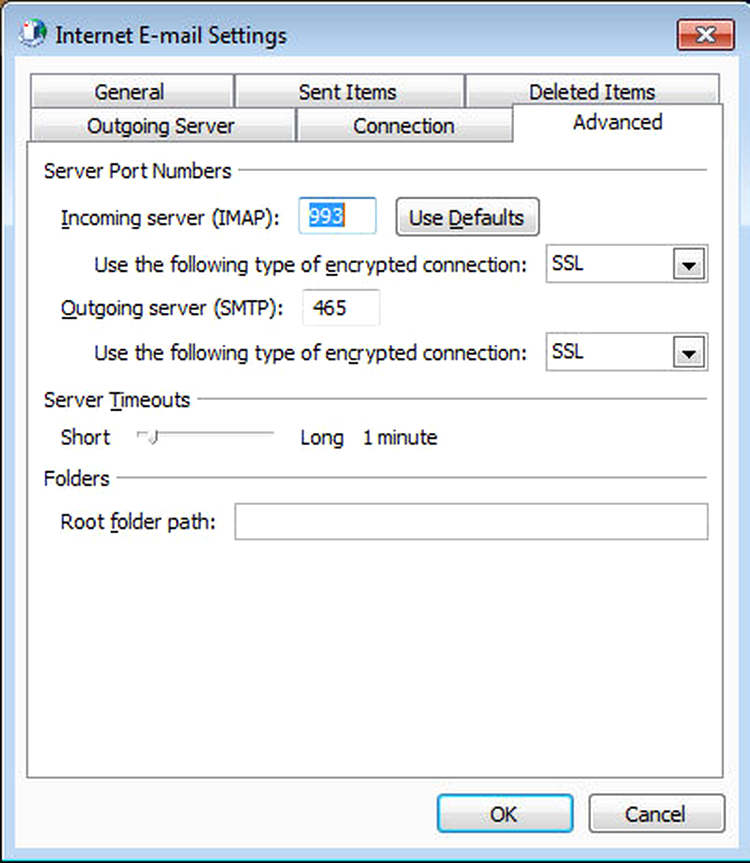Image resolution: width=750 pixels, height=863 pixels.
Task: Click the Incoming server (IMAP) port field
Action: 337,216
